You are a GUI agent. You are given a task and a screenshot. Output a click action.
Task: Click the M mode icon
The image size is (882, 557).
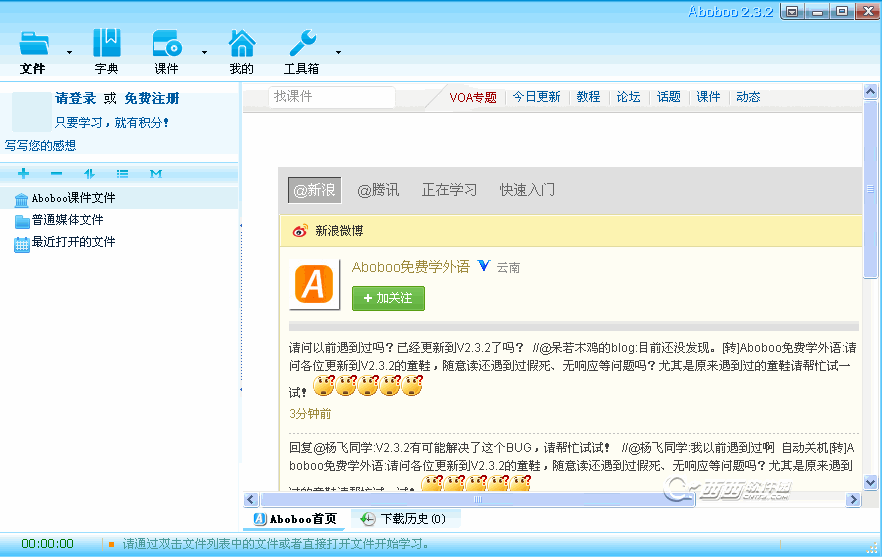point(156,174)
